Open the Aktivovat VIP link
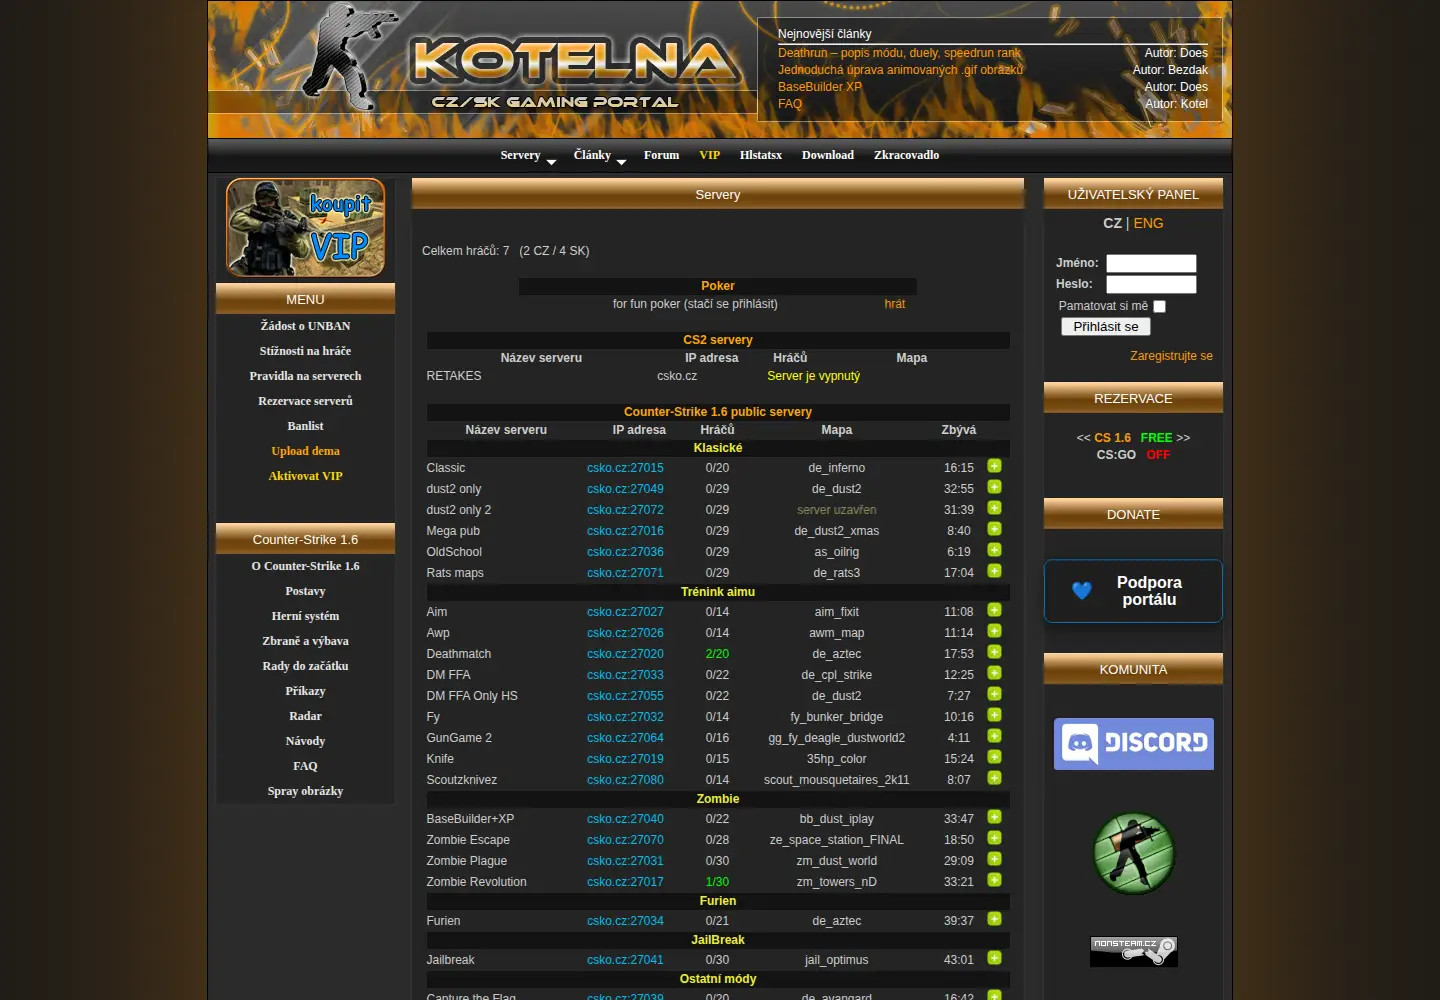The height and width of the screenshot is (1000, 1440). [x=305, y=476]
